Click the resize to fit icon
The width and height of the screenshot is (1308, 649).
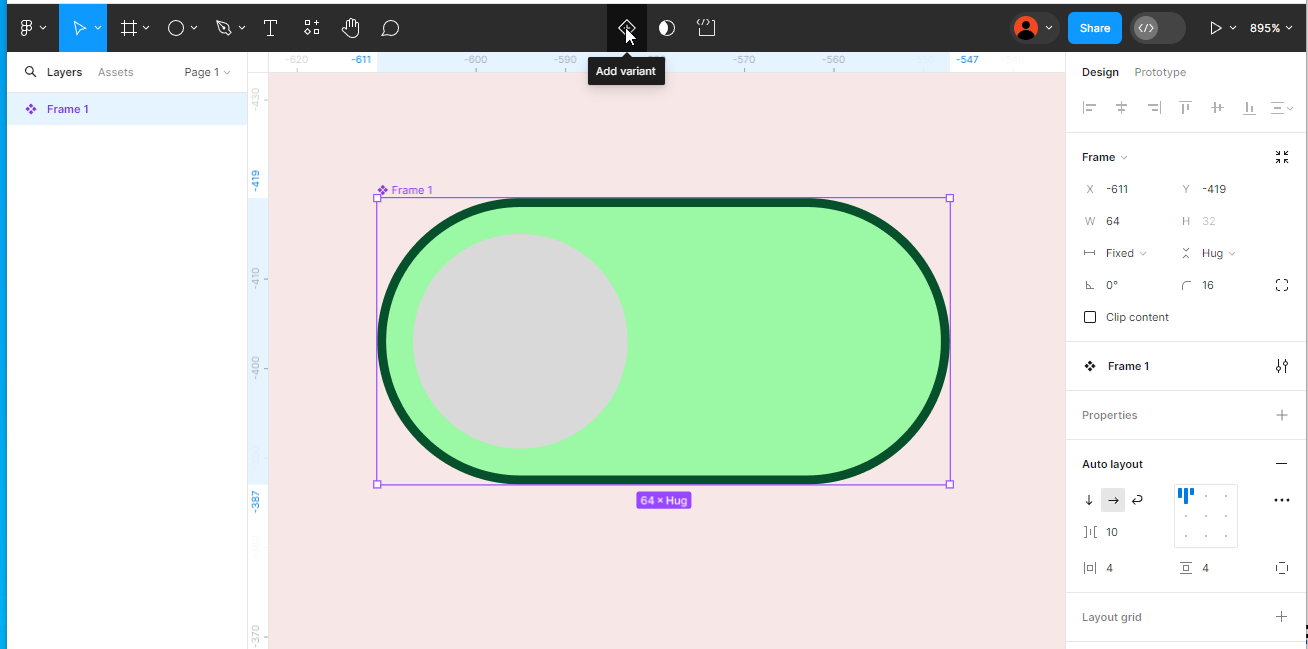[1282, 157]
